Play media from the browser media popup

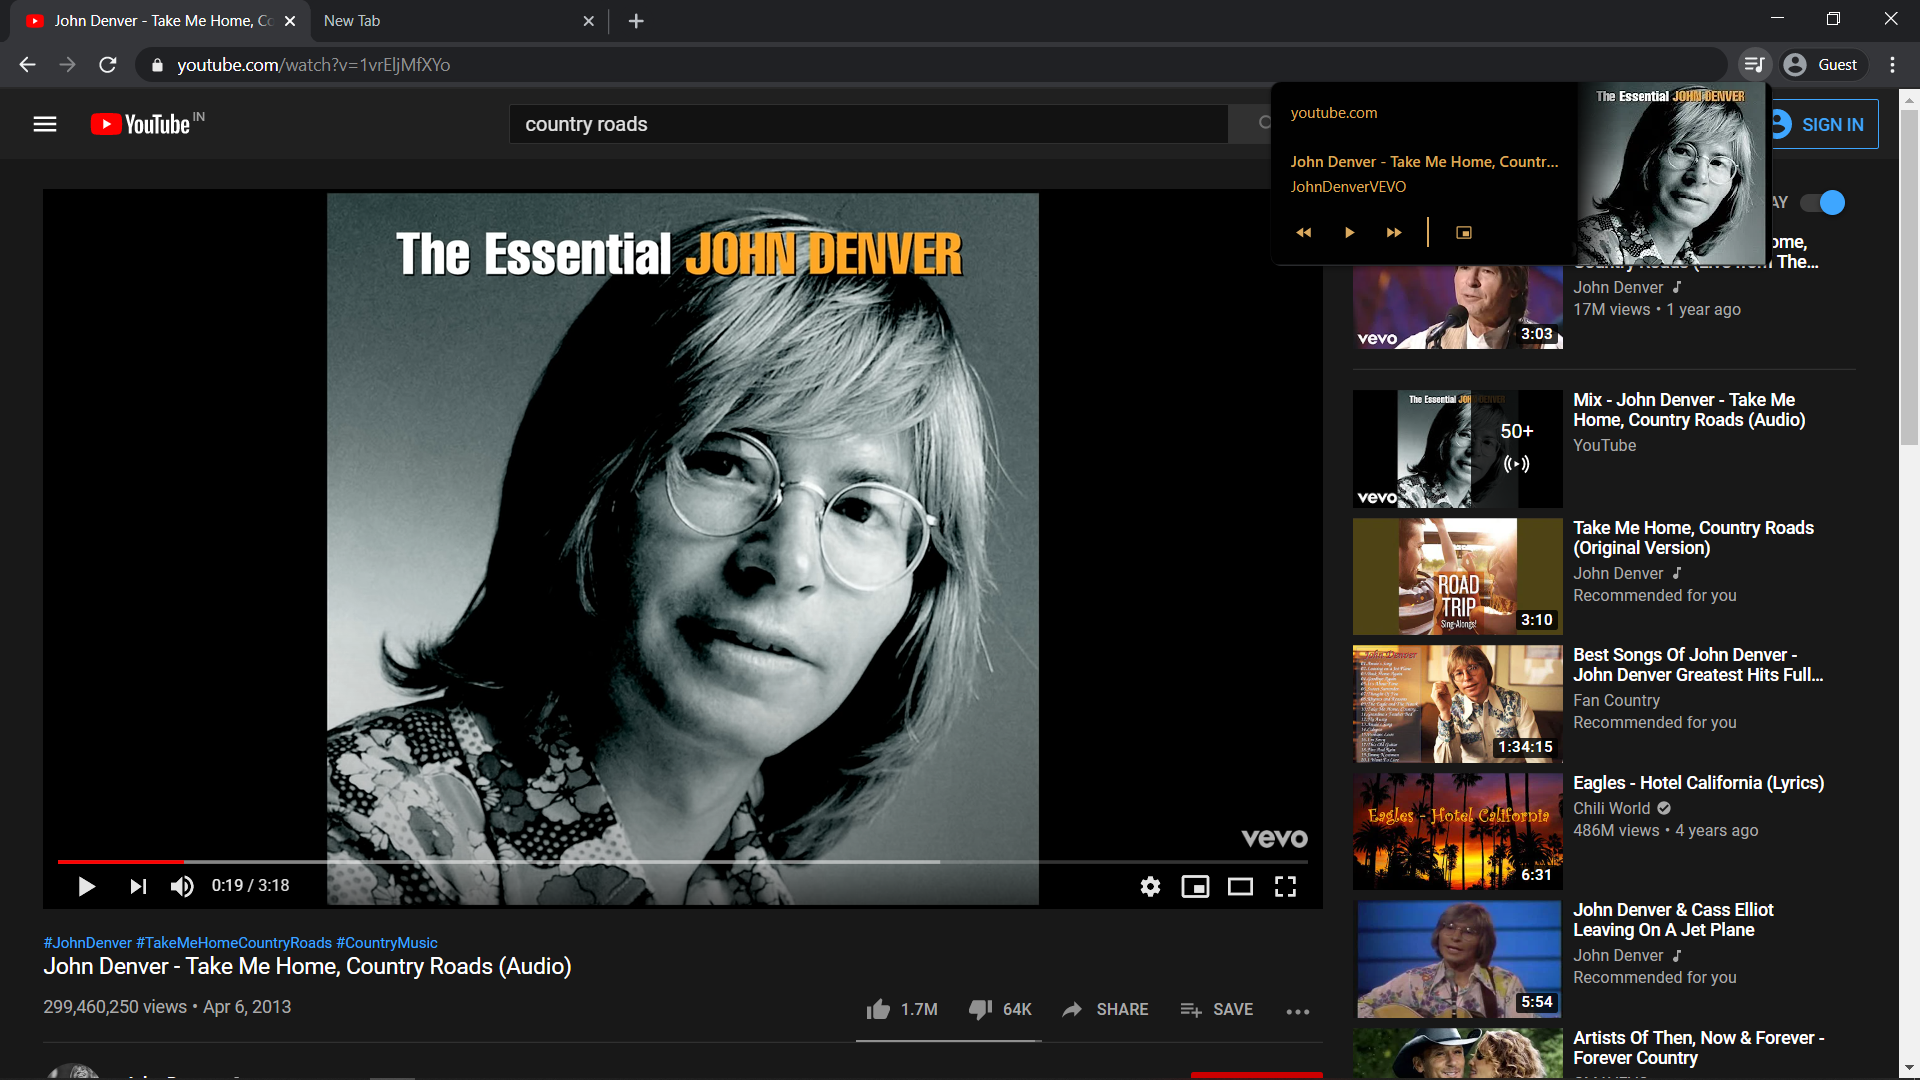1349,232
